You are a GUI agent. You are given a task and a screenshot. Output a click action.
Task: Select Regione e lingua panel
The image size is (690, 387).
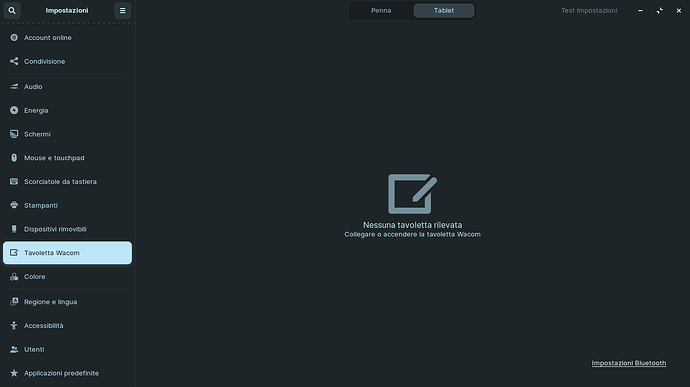(67, 302)
